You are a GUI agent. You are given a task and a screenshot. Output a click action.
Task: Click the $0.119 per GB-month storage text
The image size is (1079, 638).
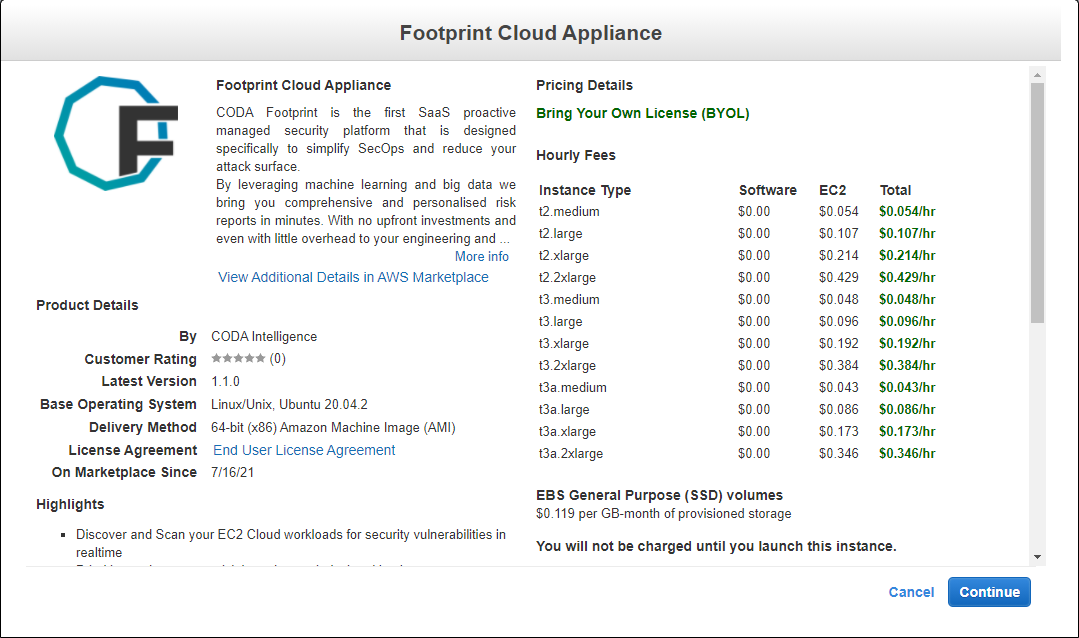(x=663, y=513)
